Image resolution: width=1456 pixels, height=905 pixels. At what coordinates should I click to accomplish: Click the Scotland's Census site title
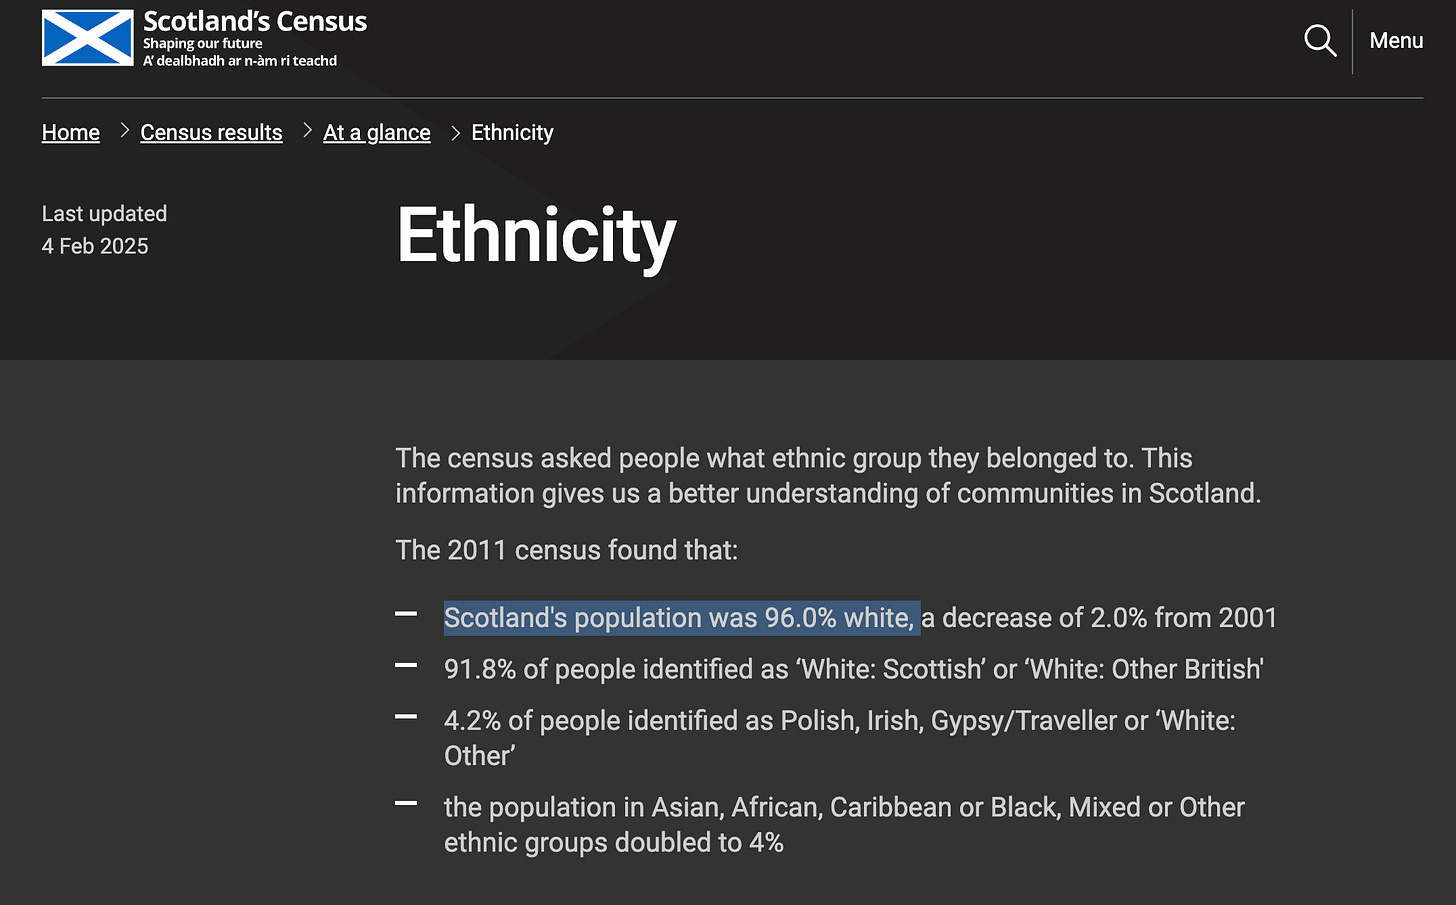click(255, 21)
